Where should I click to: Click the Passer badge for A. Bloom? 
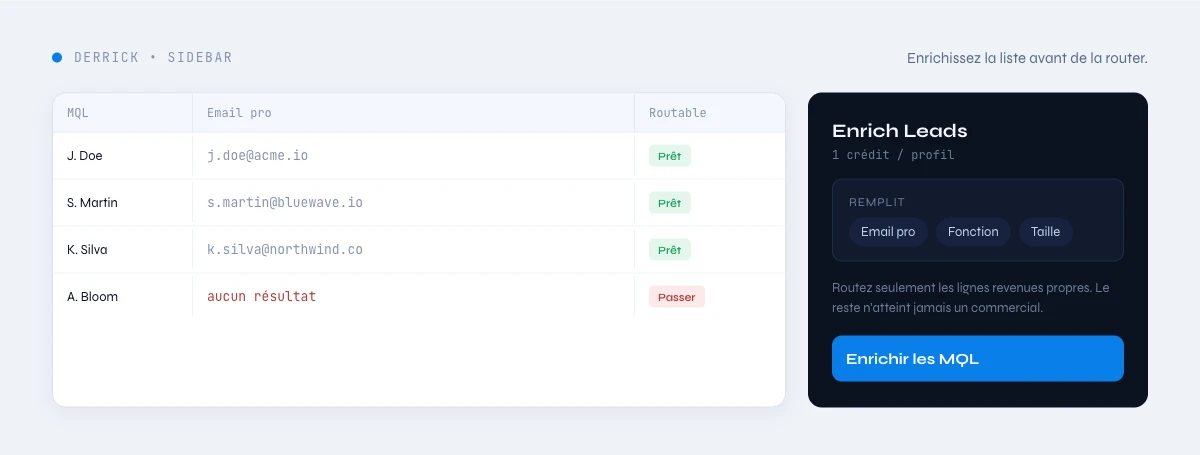677,297
